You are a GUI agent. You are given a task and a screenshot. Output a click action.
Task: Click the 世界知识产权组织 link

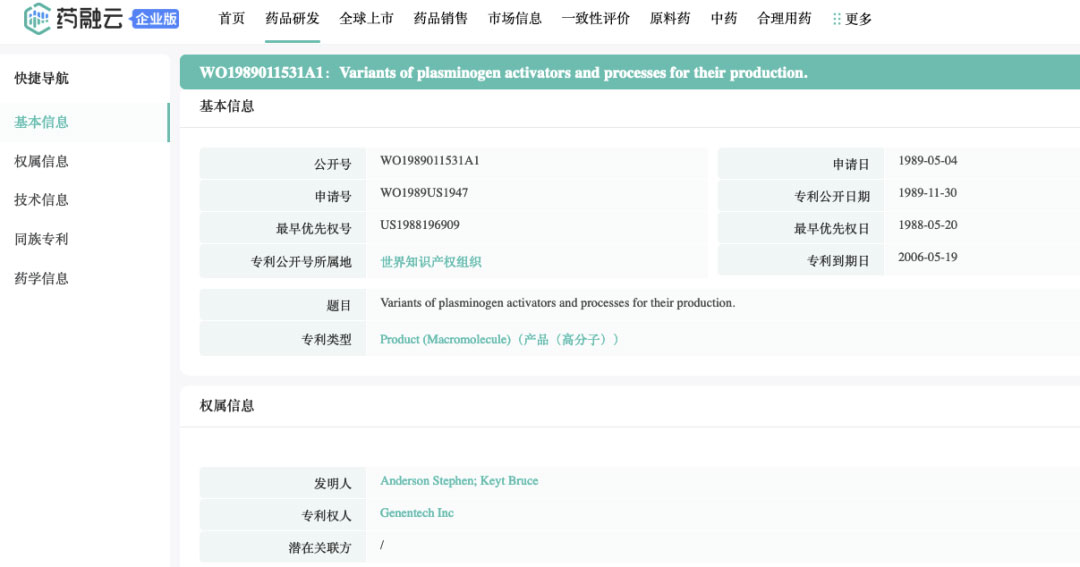[431, 262]
